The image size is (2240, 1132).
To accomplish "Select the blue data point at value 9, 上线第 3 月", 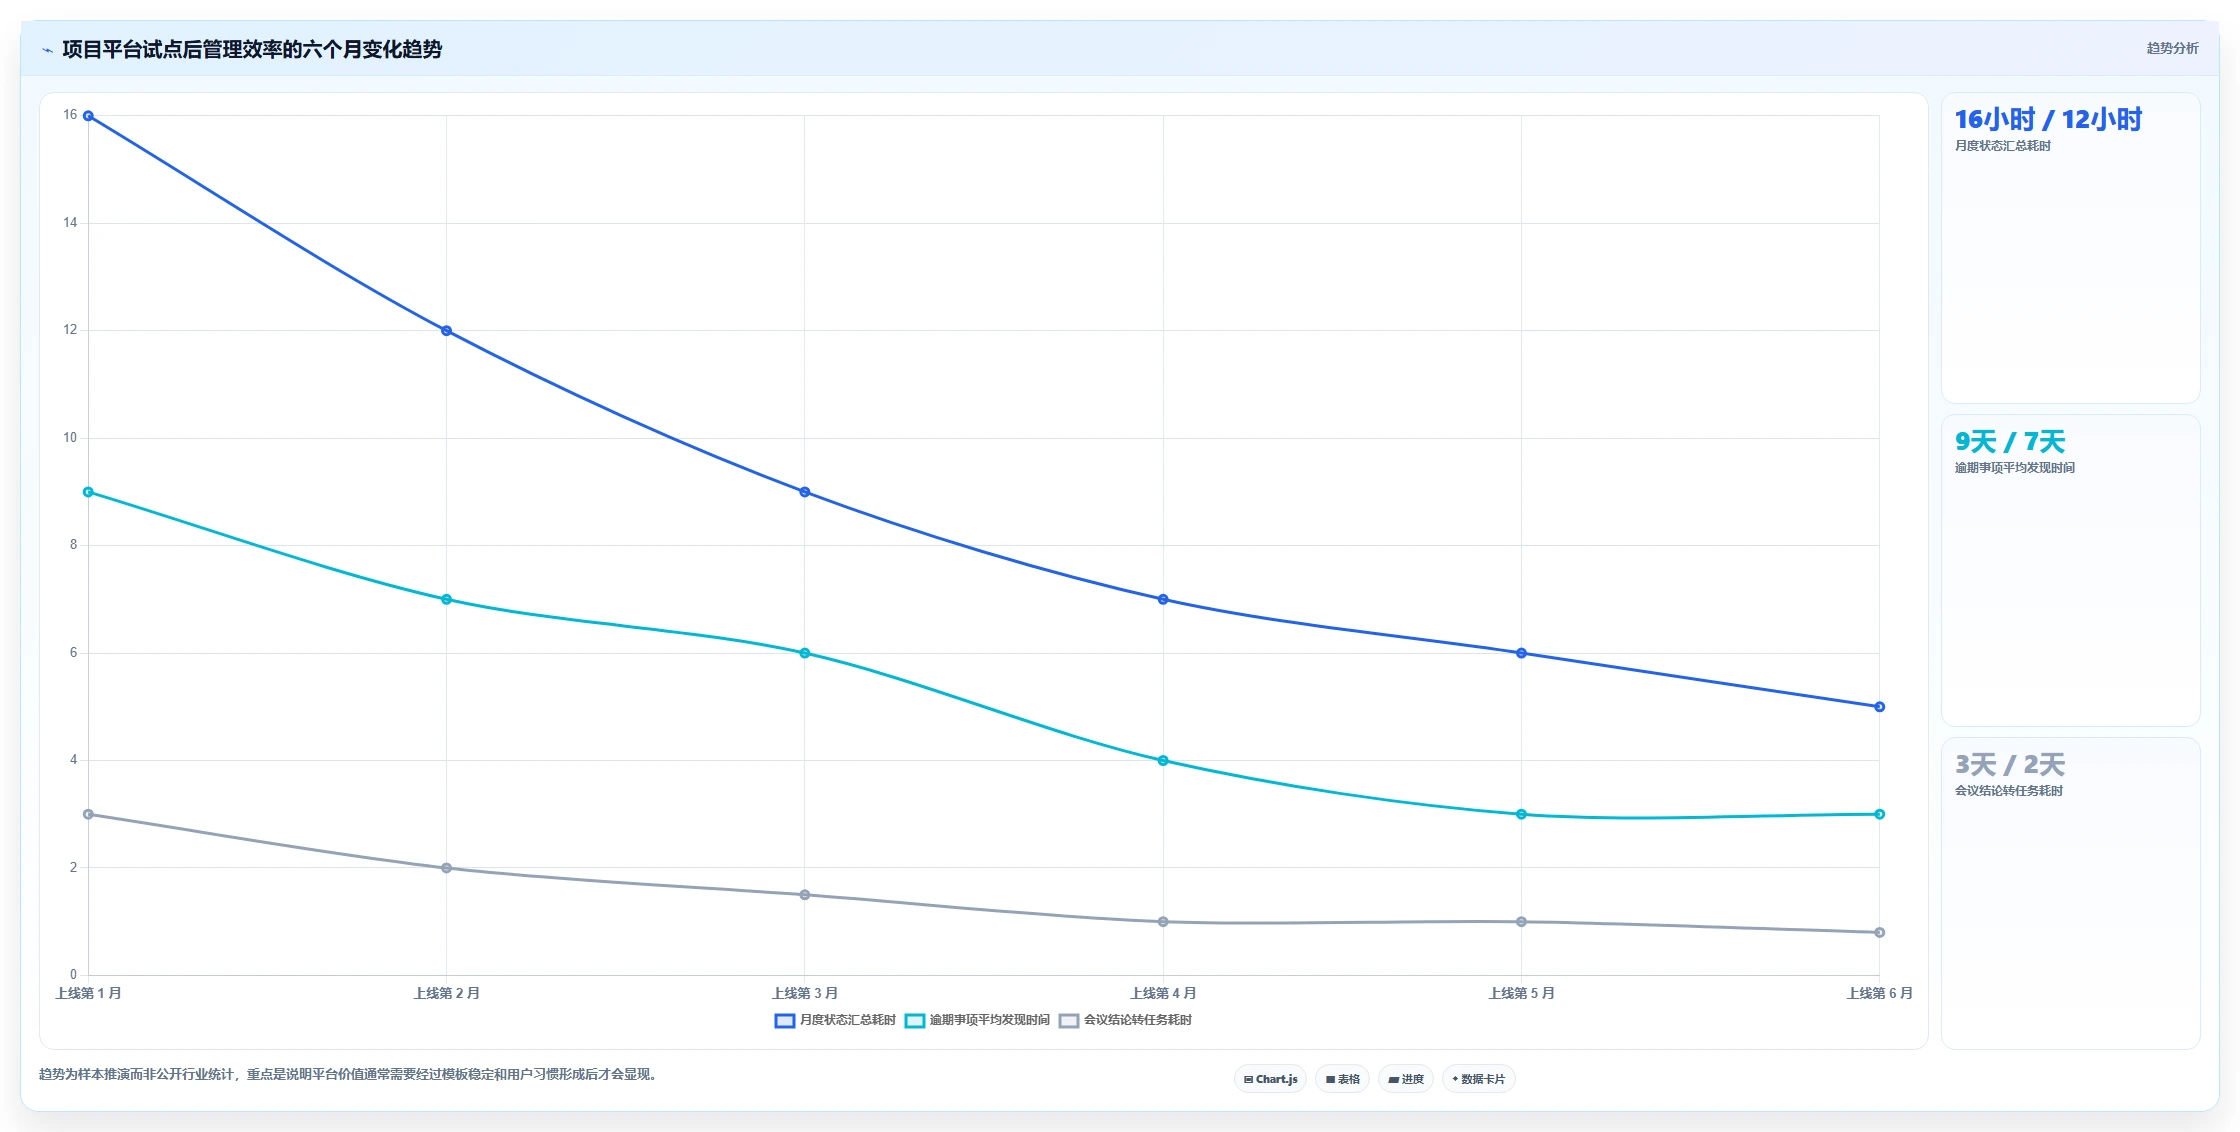I will (805, 492).
